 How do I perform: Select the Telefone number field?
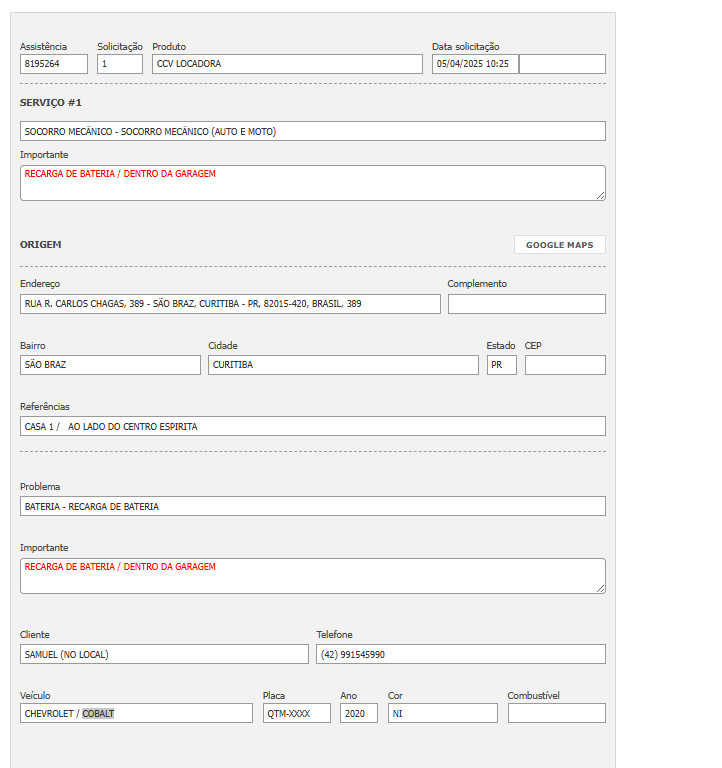coord(461,654)
